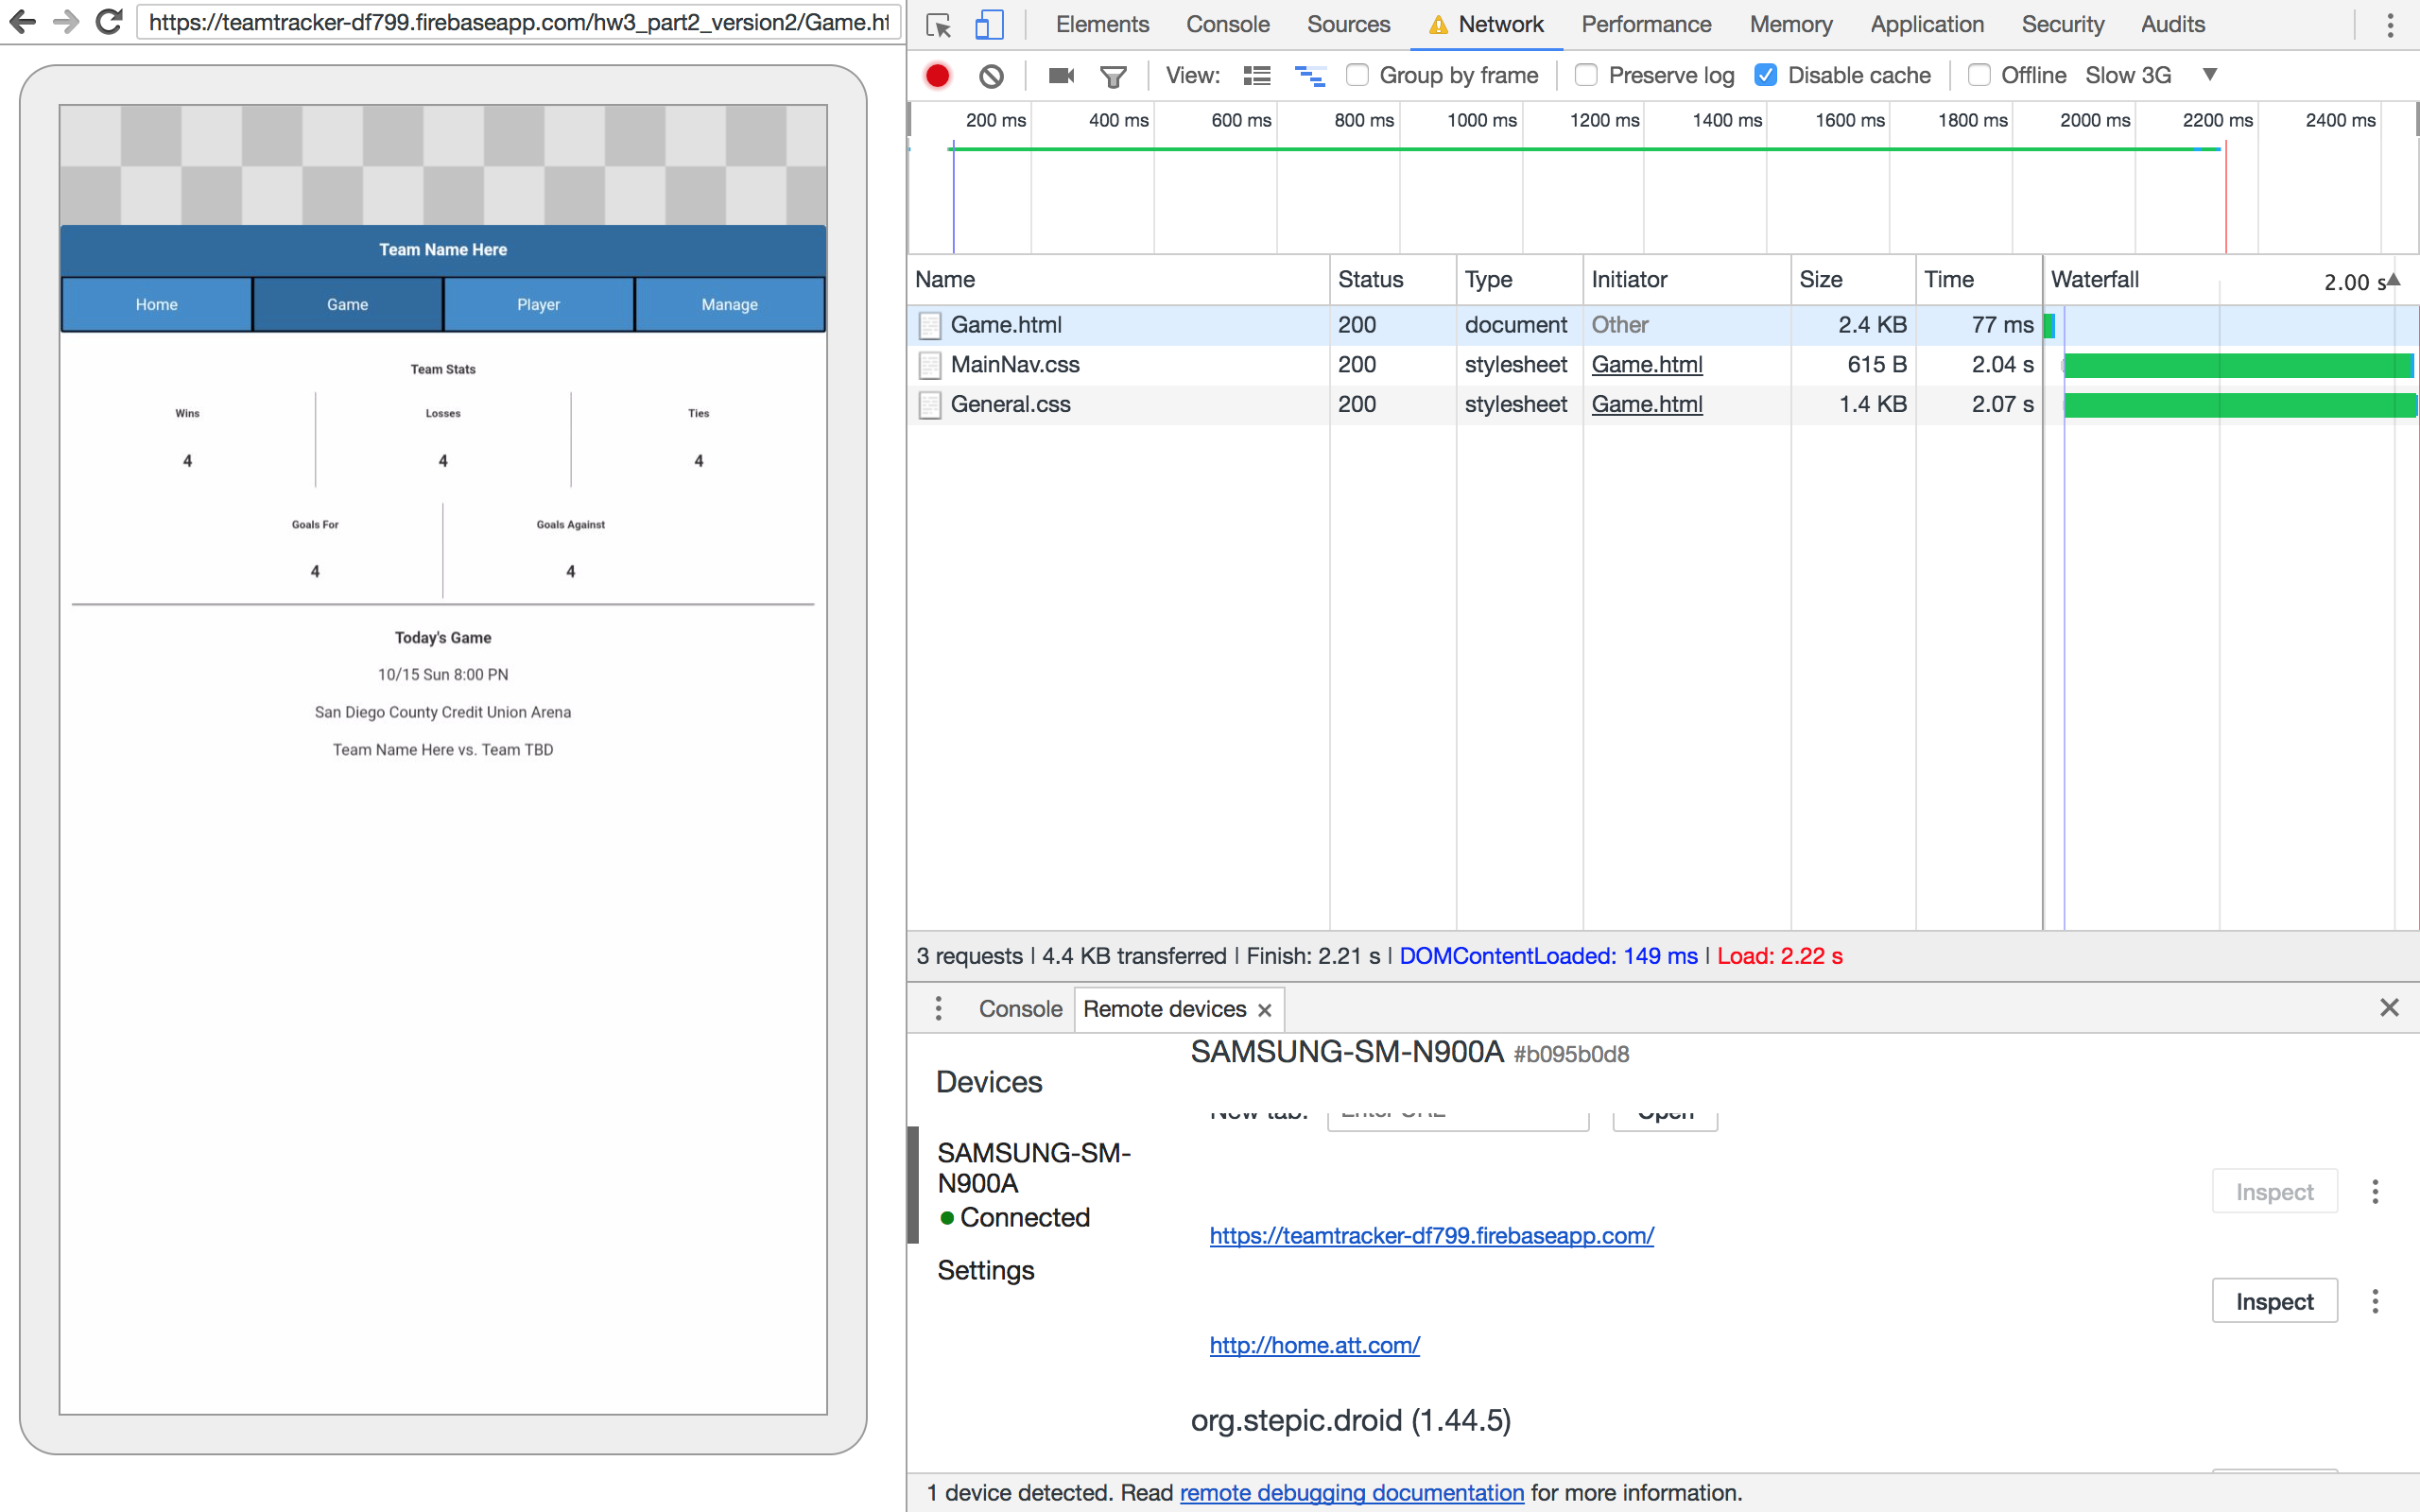The image size is (2420, 1512).
Task: Stop recording the network log
Action: click(x=938, y=76)
